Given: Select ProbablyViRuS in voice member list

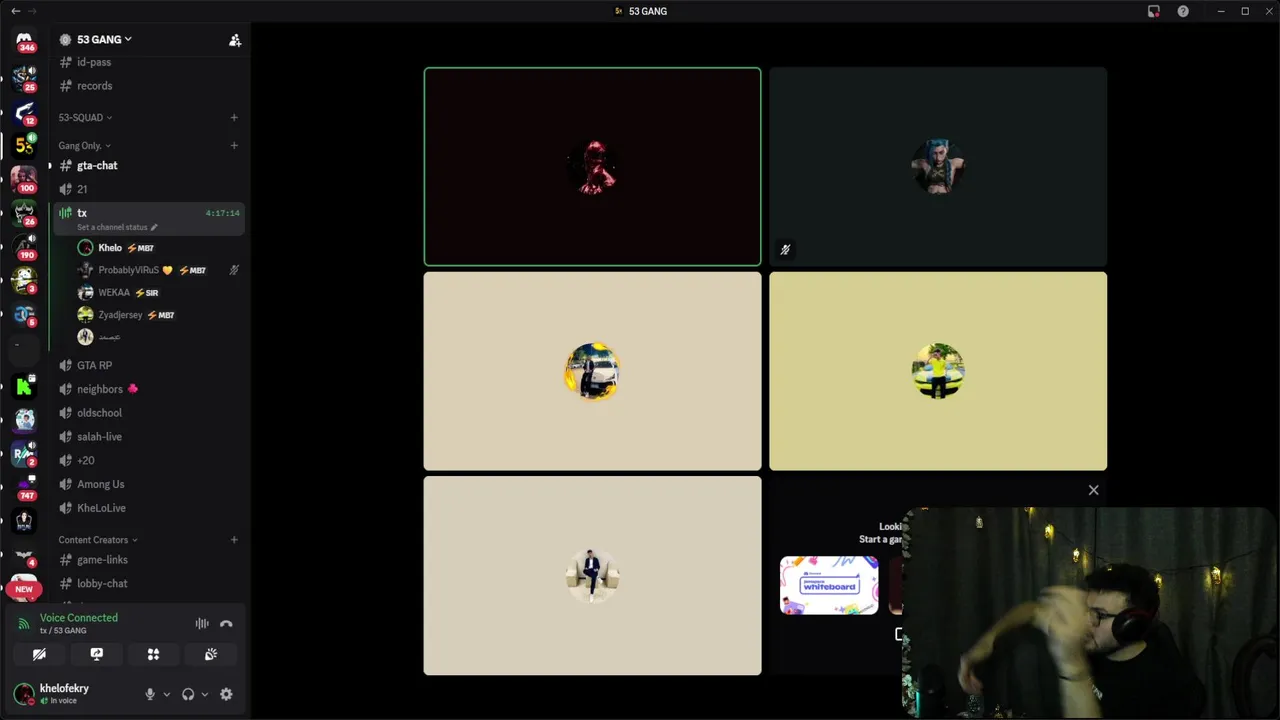Looking at the screenshot, I should click(x=158, y=270).
